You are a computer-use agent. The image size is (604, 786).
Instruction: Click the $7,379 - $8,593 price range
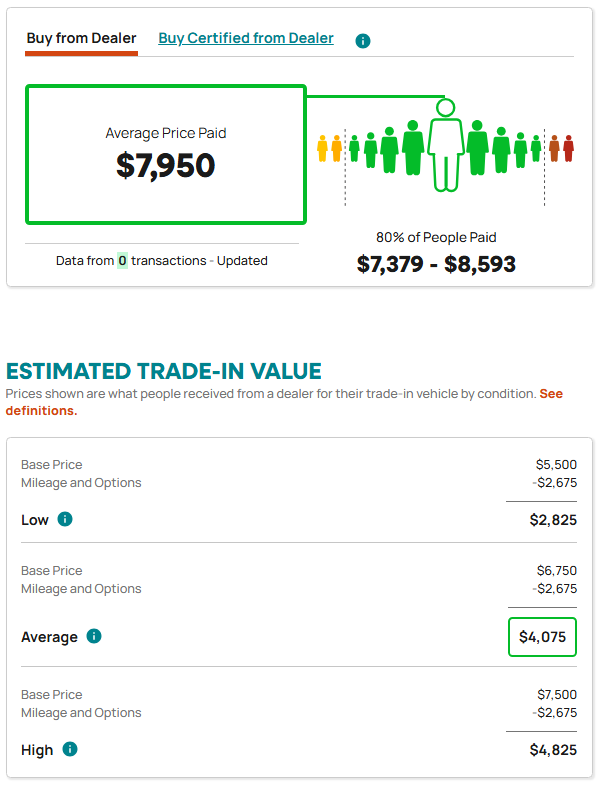[436, 264]
